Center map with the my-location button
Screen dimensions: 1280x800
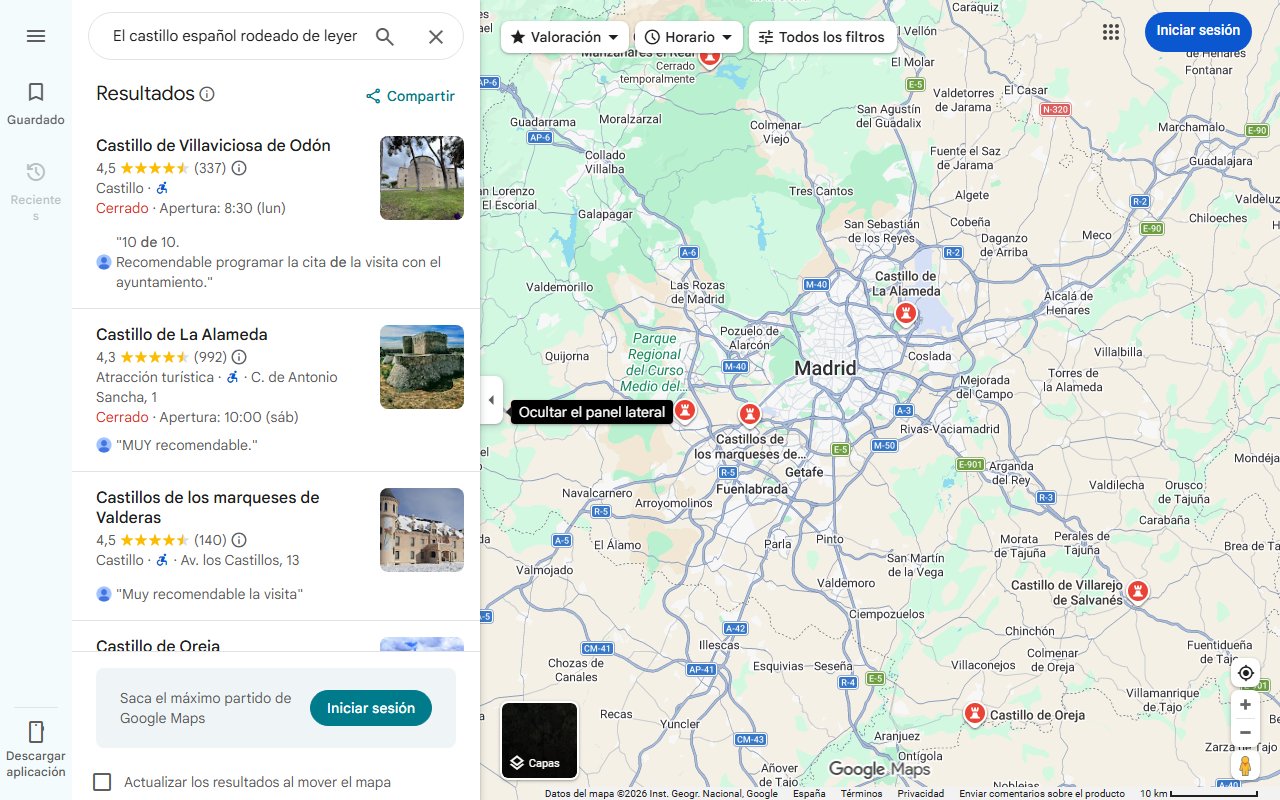pos(1245,673)
